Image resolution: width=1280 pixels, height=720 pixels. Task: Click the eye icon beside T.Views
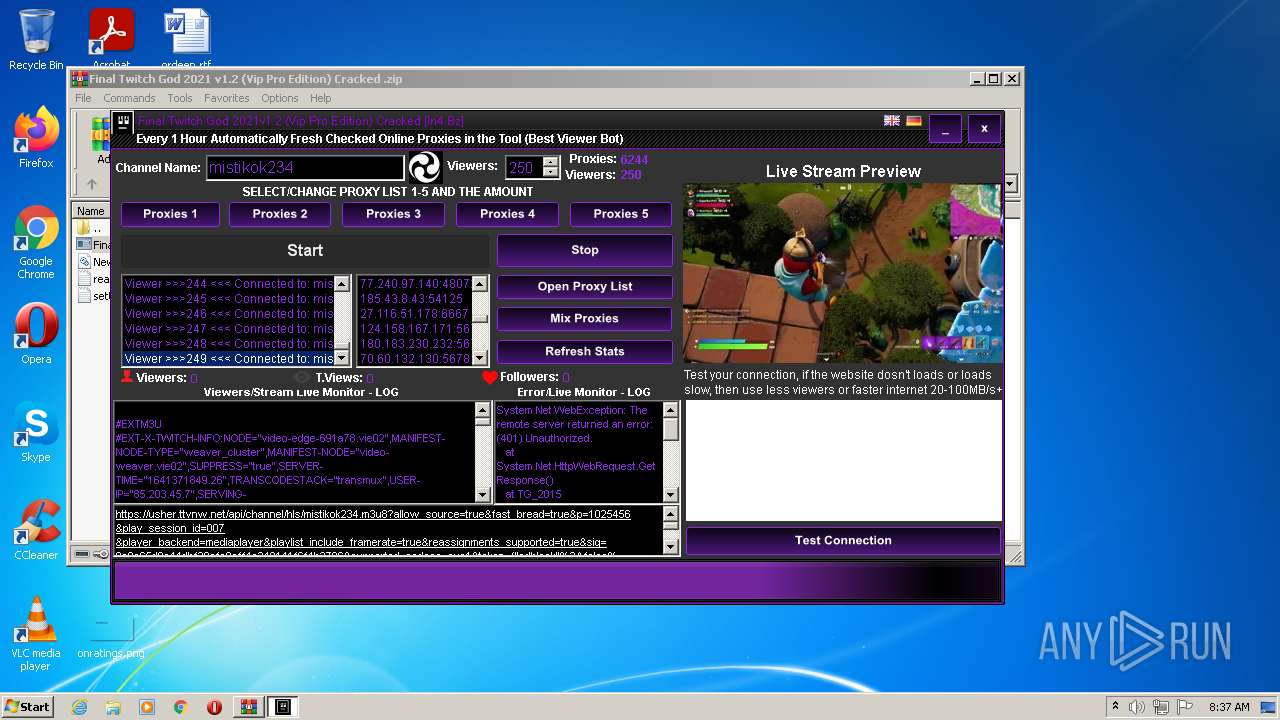coord(302,378)
